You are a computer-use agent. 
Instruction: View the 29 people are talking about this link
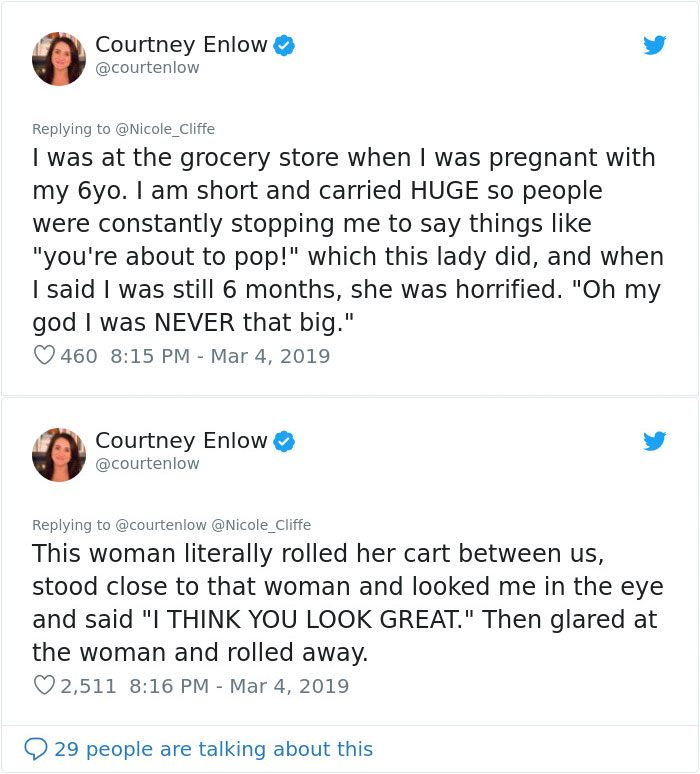pos(213,749)
